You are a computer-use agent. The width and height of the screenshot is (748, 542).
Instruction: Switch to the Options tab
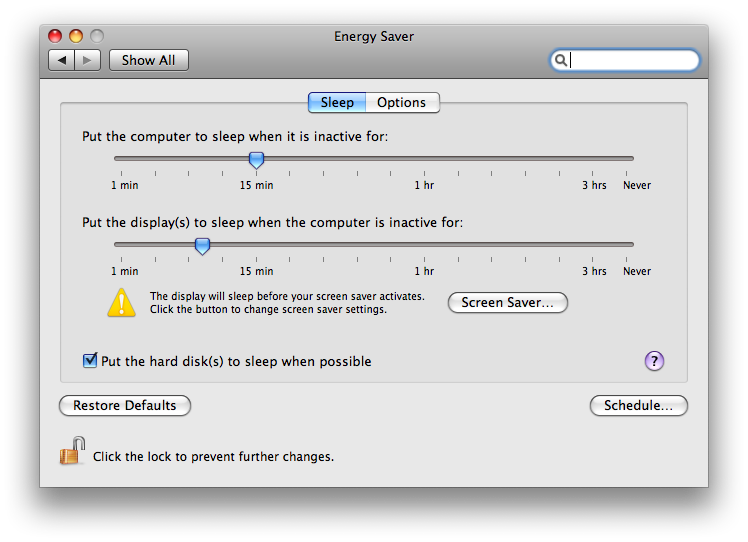[402, 103]
